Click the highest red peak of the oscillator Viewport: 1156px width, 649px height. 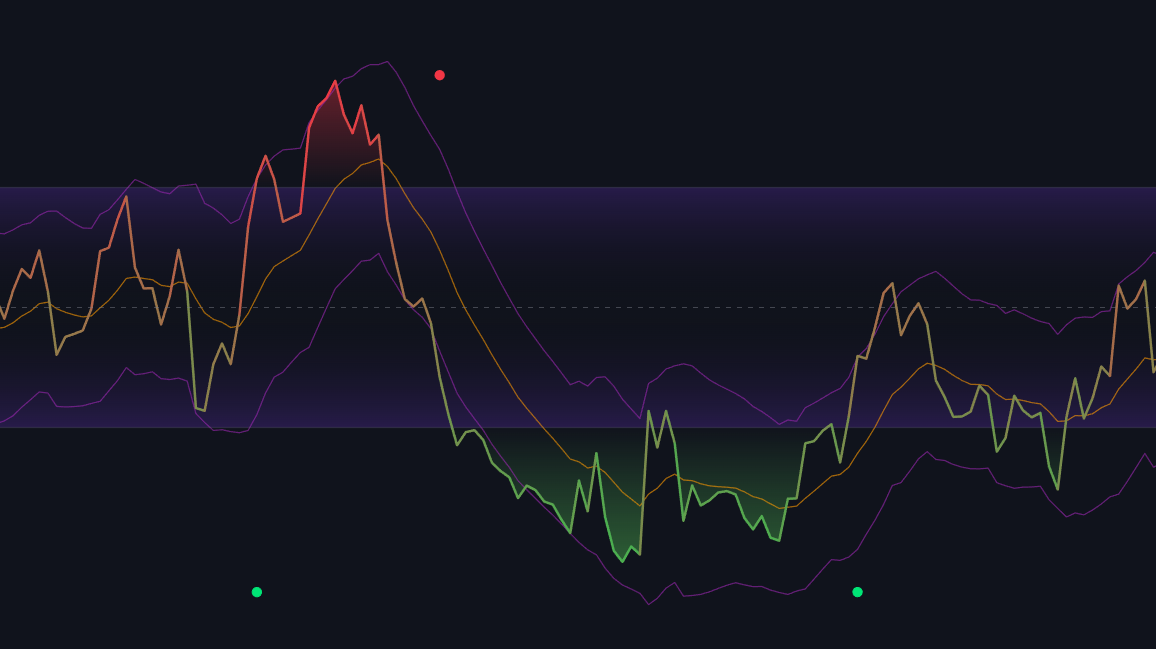(335, 81)
